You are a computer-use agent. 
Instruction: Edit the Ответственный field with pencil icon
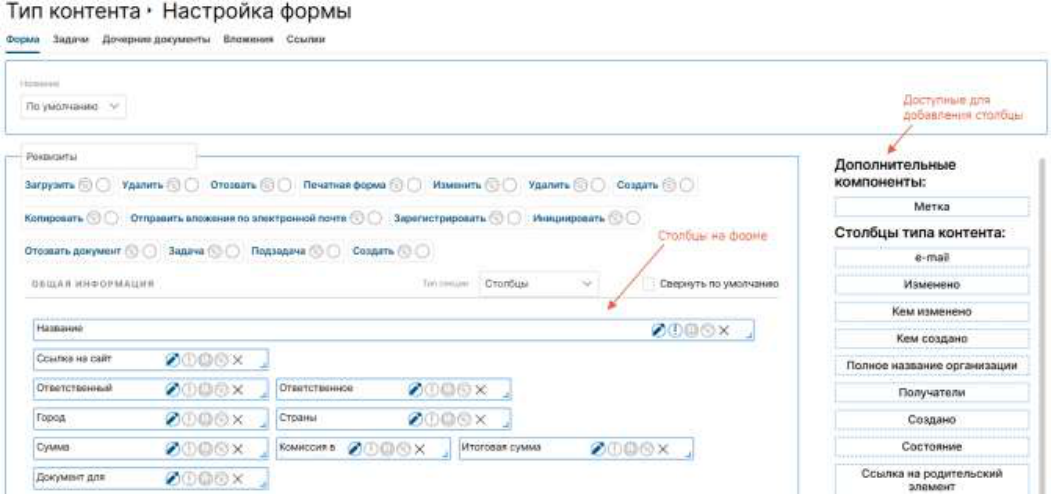point(173,389)
